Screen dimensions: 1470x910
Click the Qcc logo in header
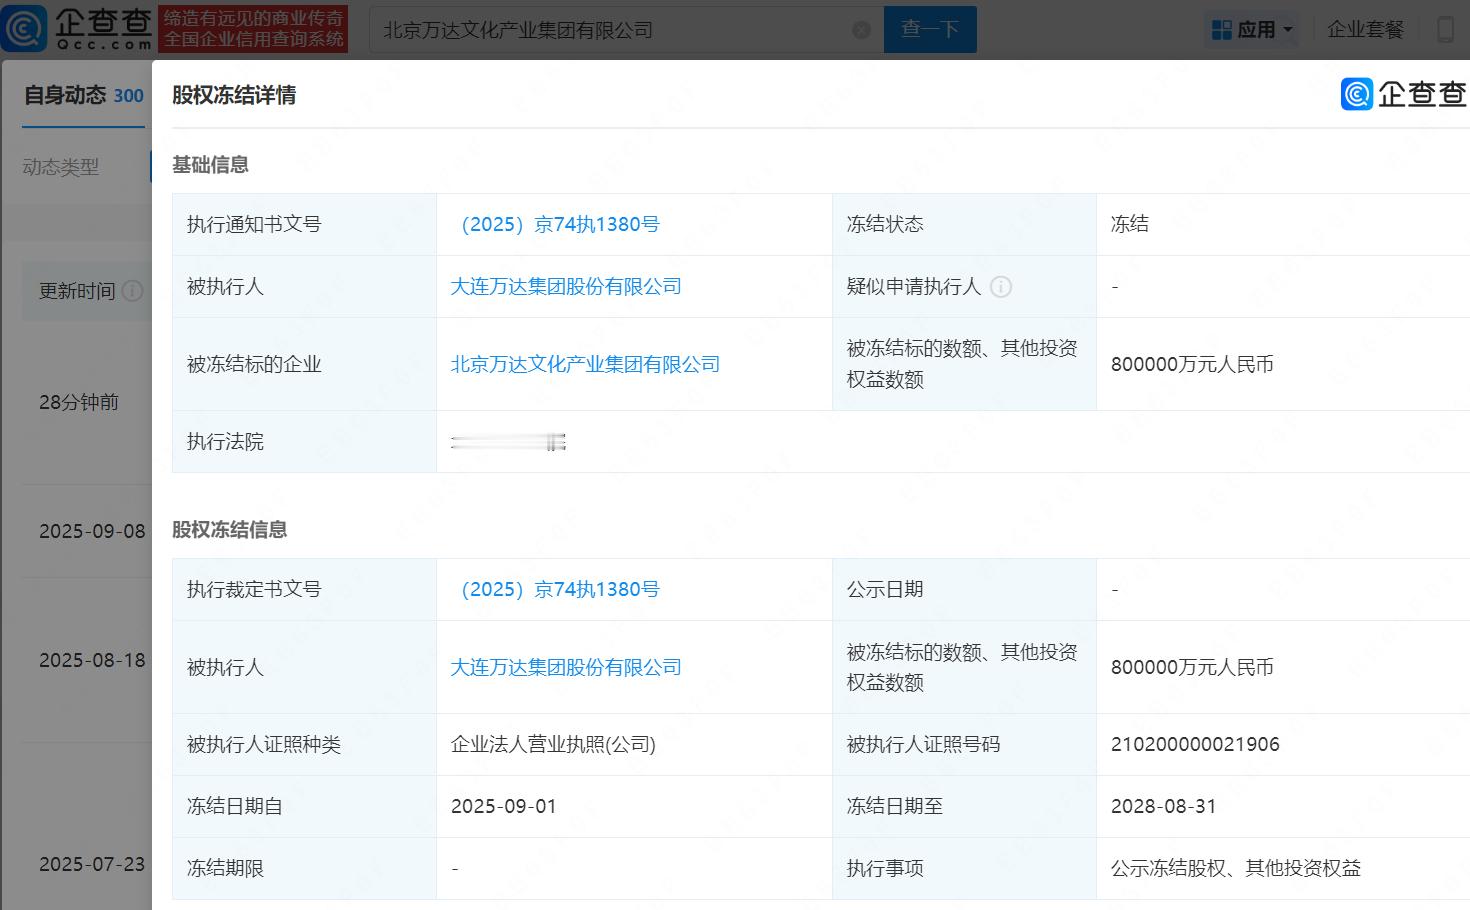[78, 29]
